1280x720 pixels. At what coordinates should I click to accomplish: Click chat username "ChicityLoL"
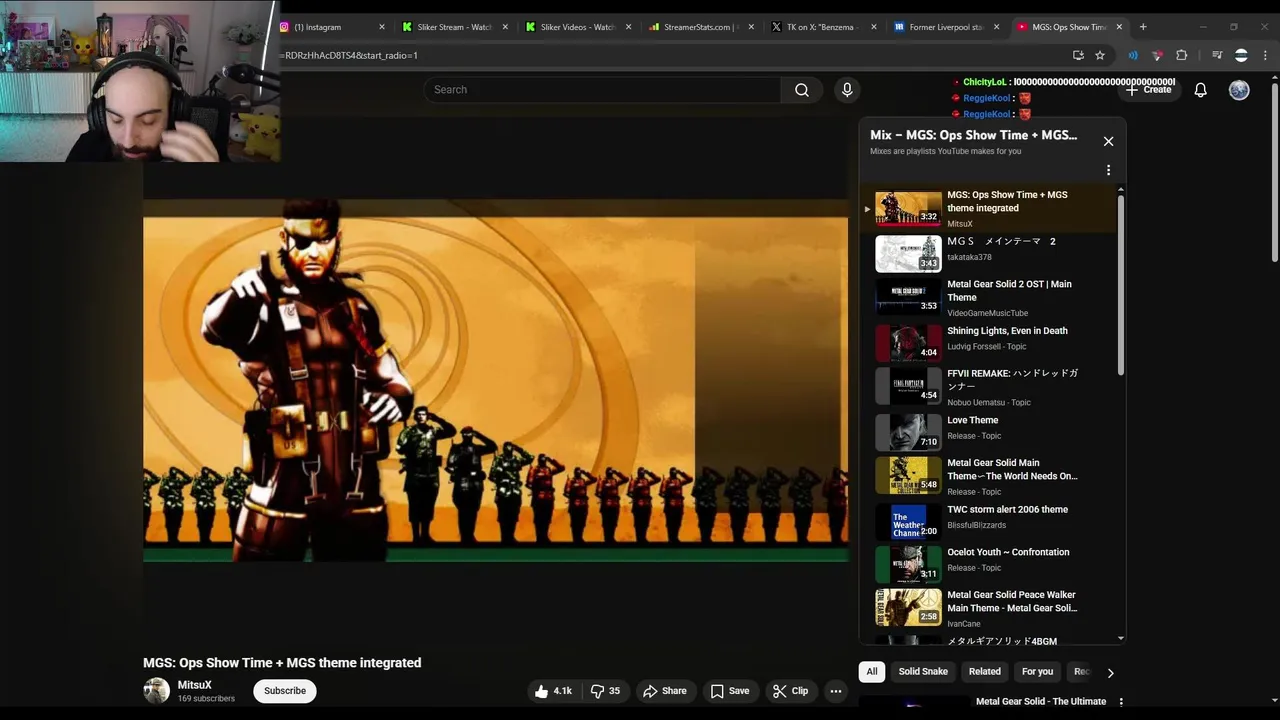point(985,82)
